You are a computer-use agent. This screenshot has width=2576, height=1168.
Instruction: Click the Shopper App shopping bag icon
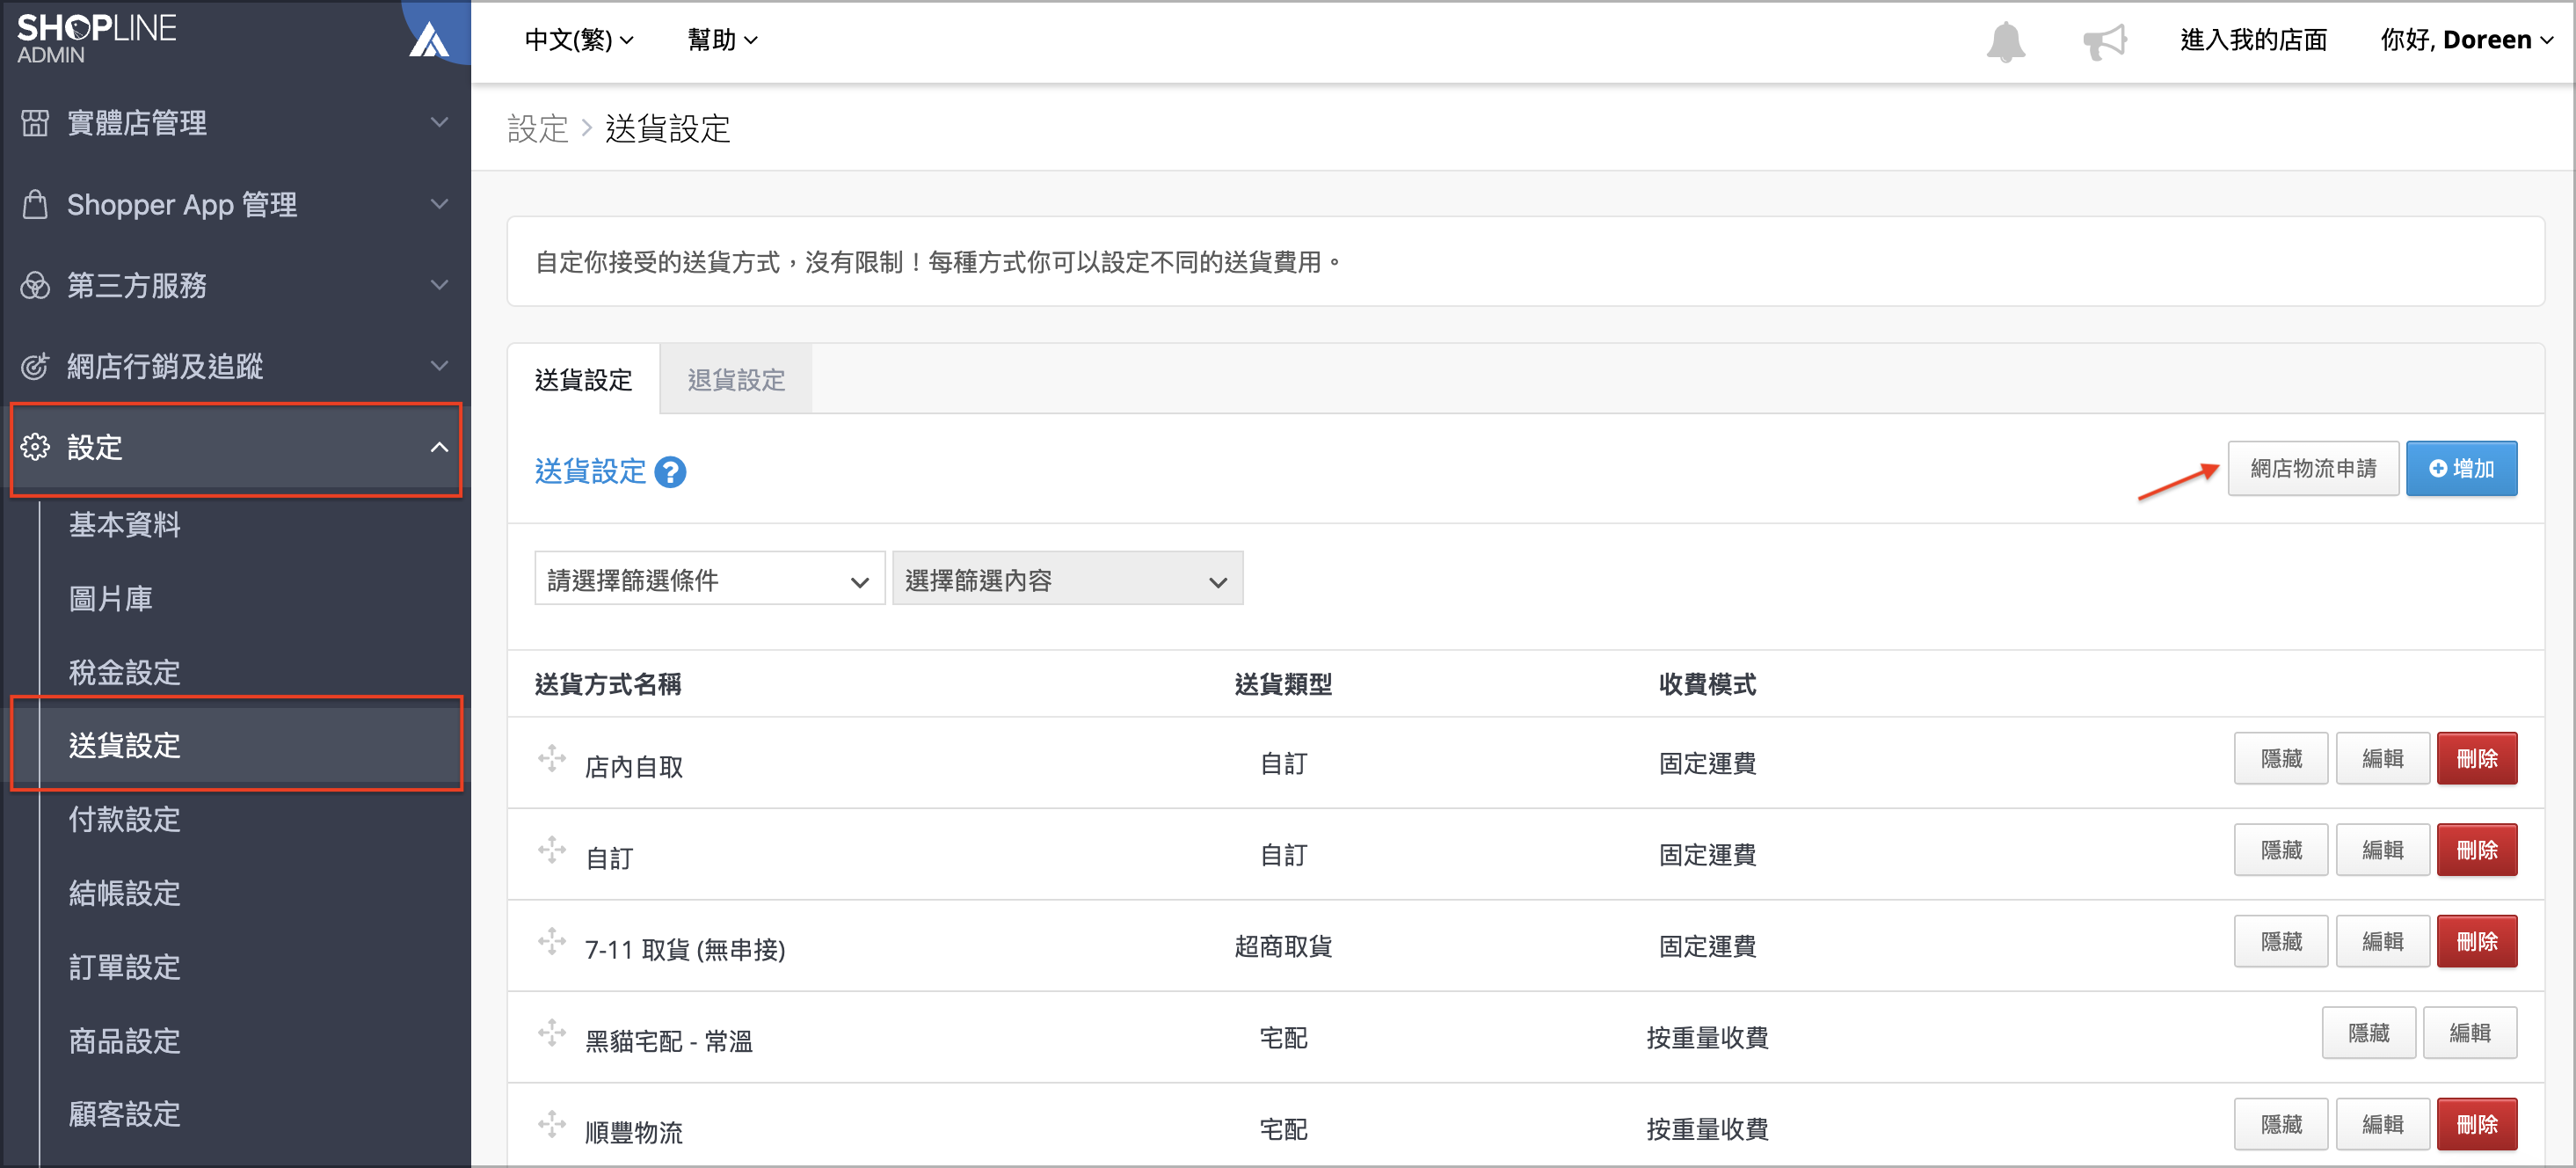tap(35, 204)
